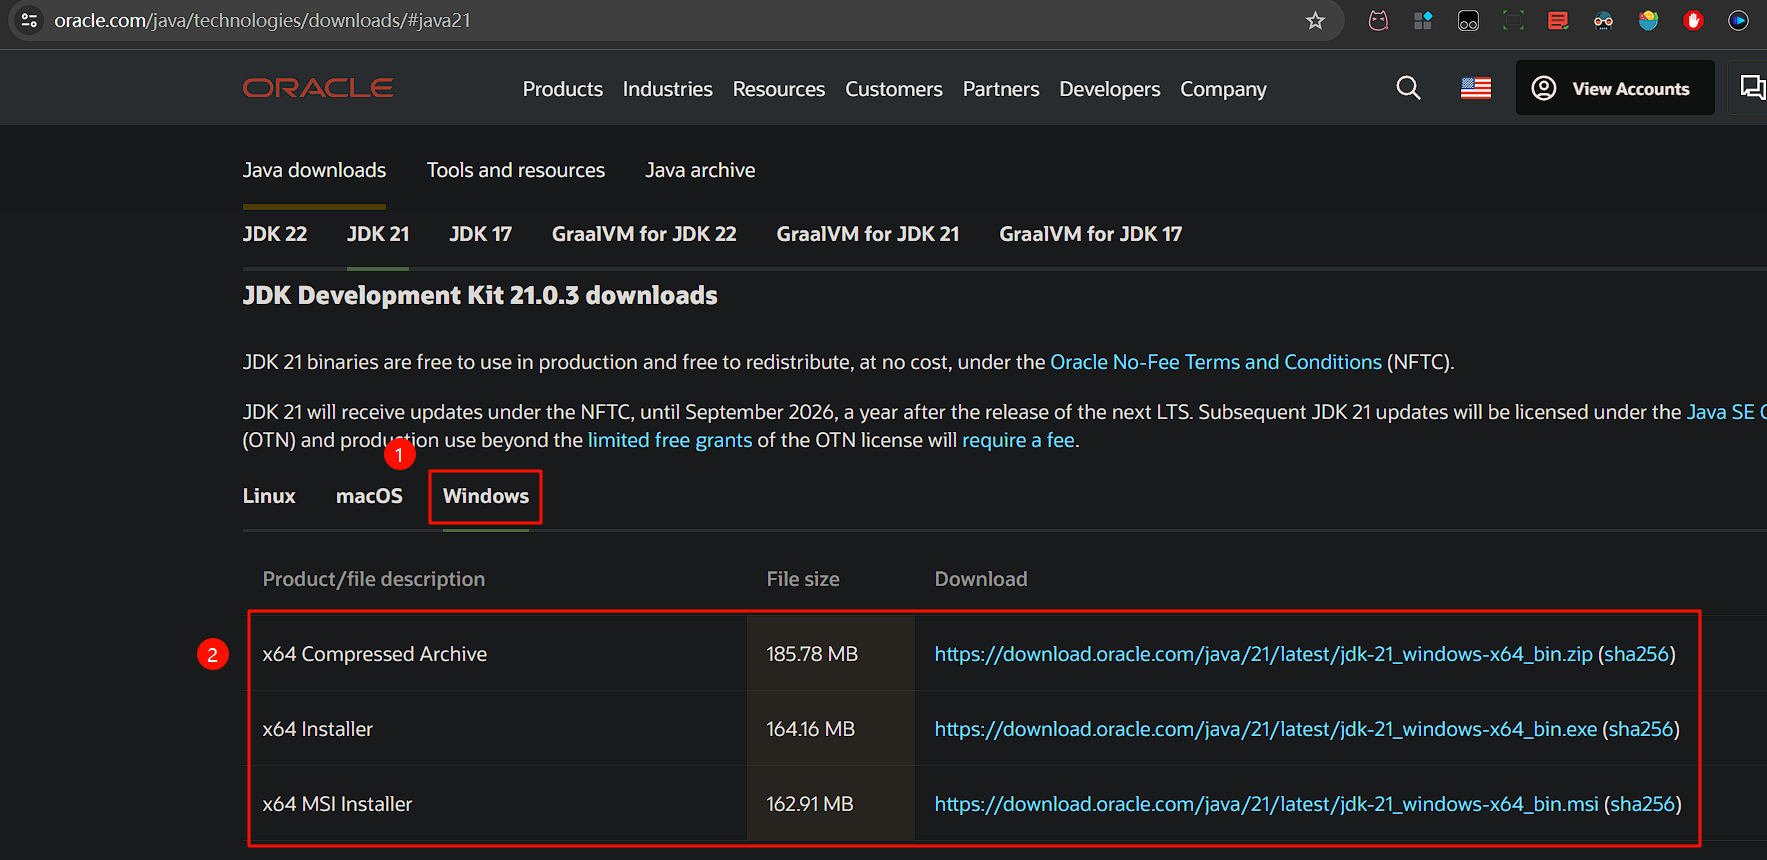Select the Linux platform tab

pos(269,496)
